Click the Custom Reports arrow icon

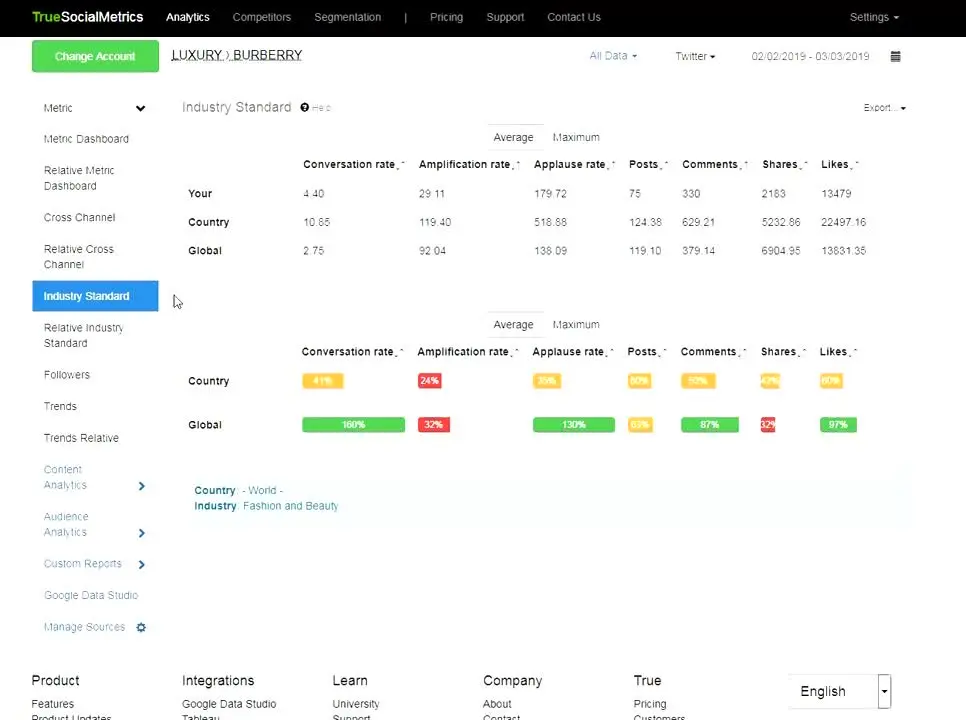coord(141,565)
